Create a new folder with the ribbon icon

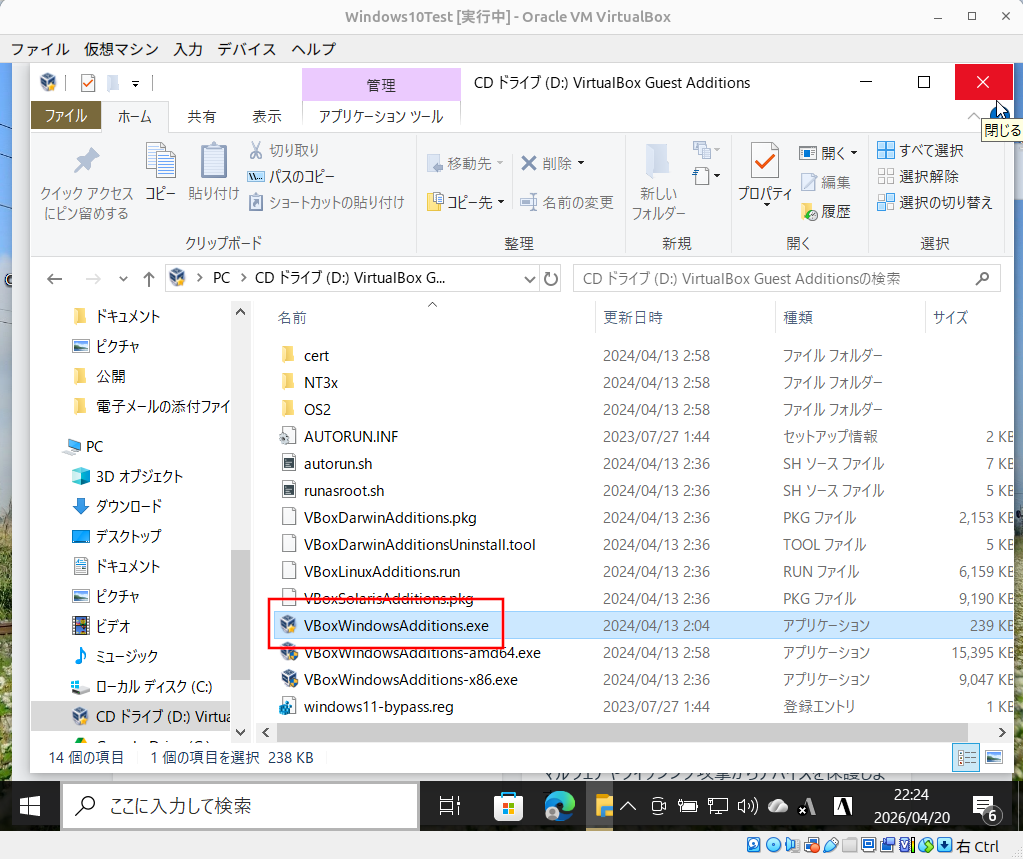658,160
